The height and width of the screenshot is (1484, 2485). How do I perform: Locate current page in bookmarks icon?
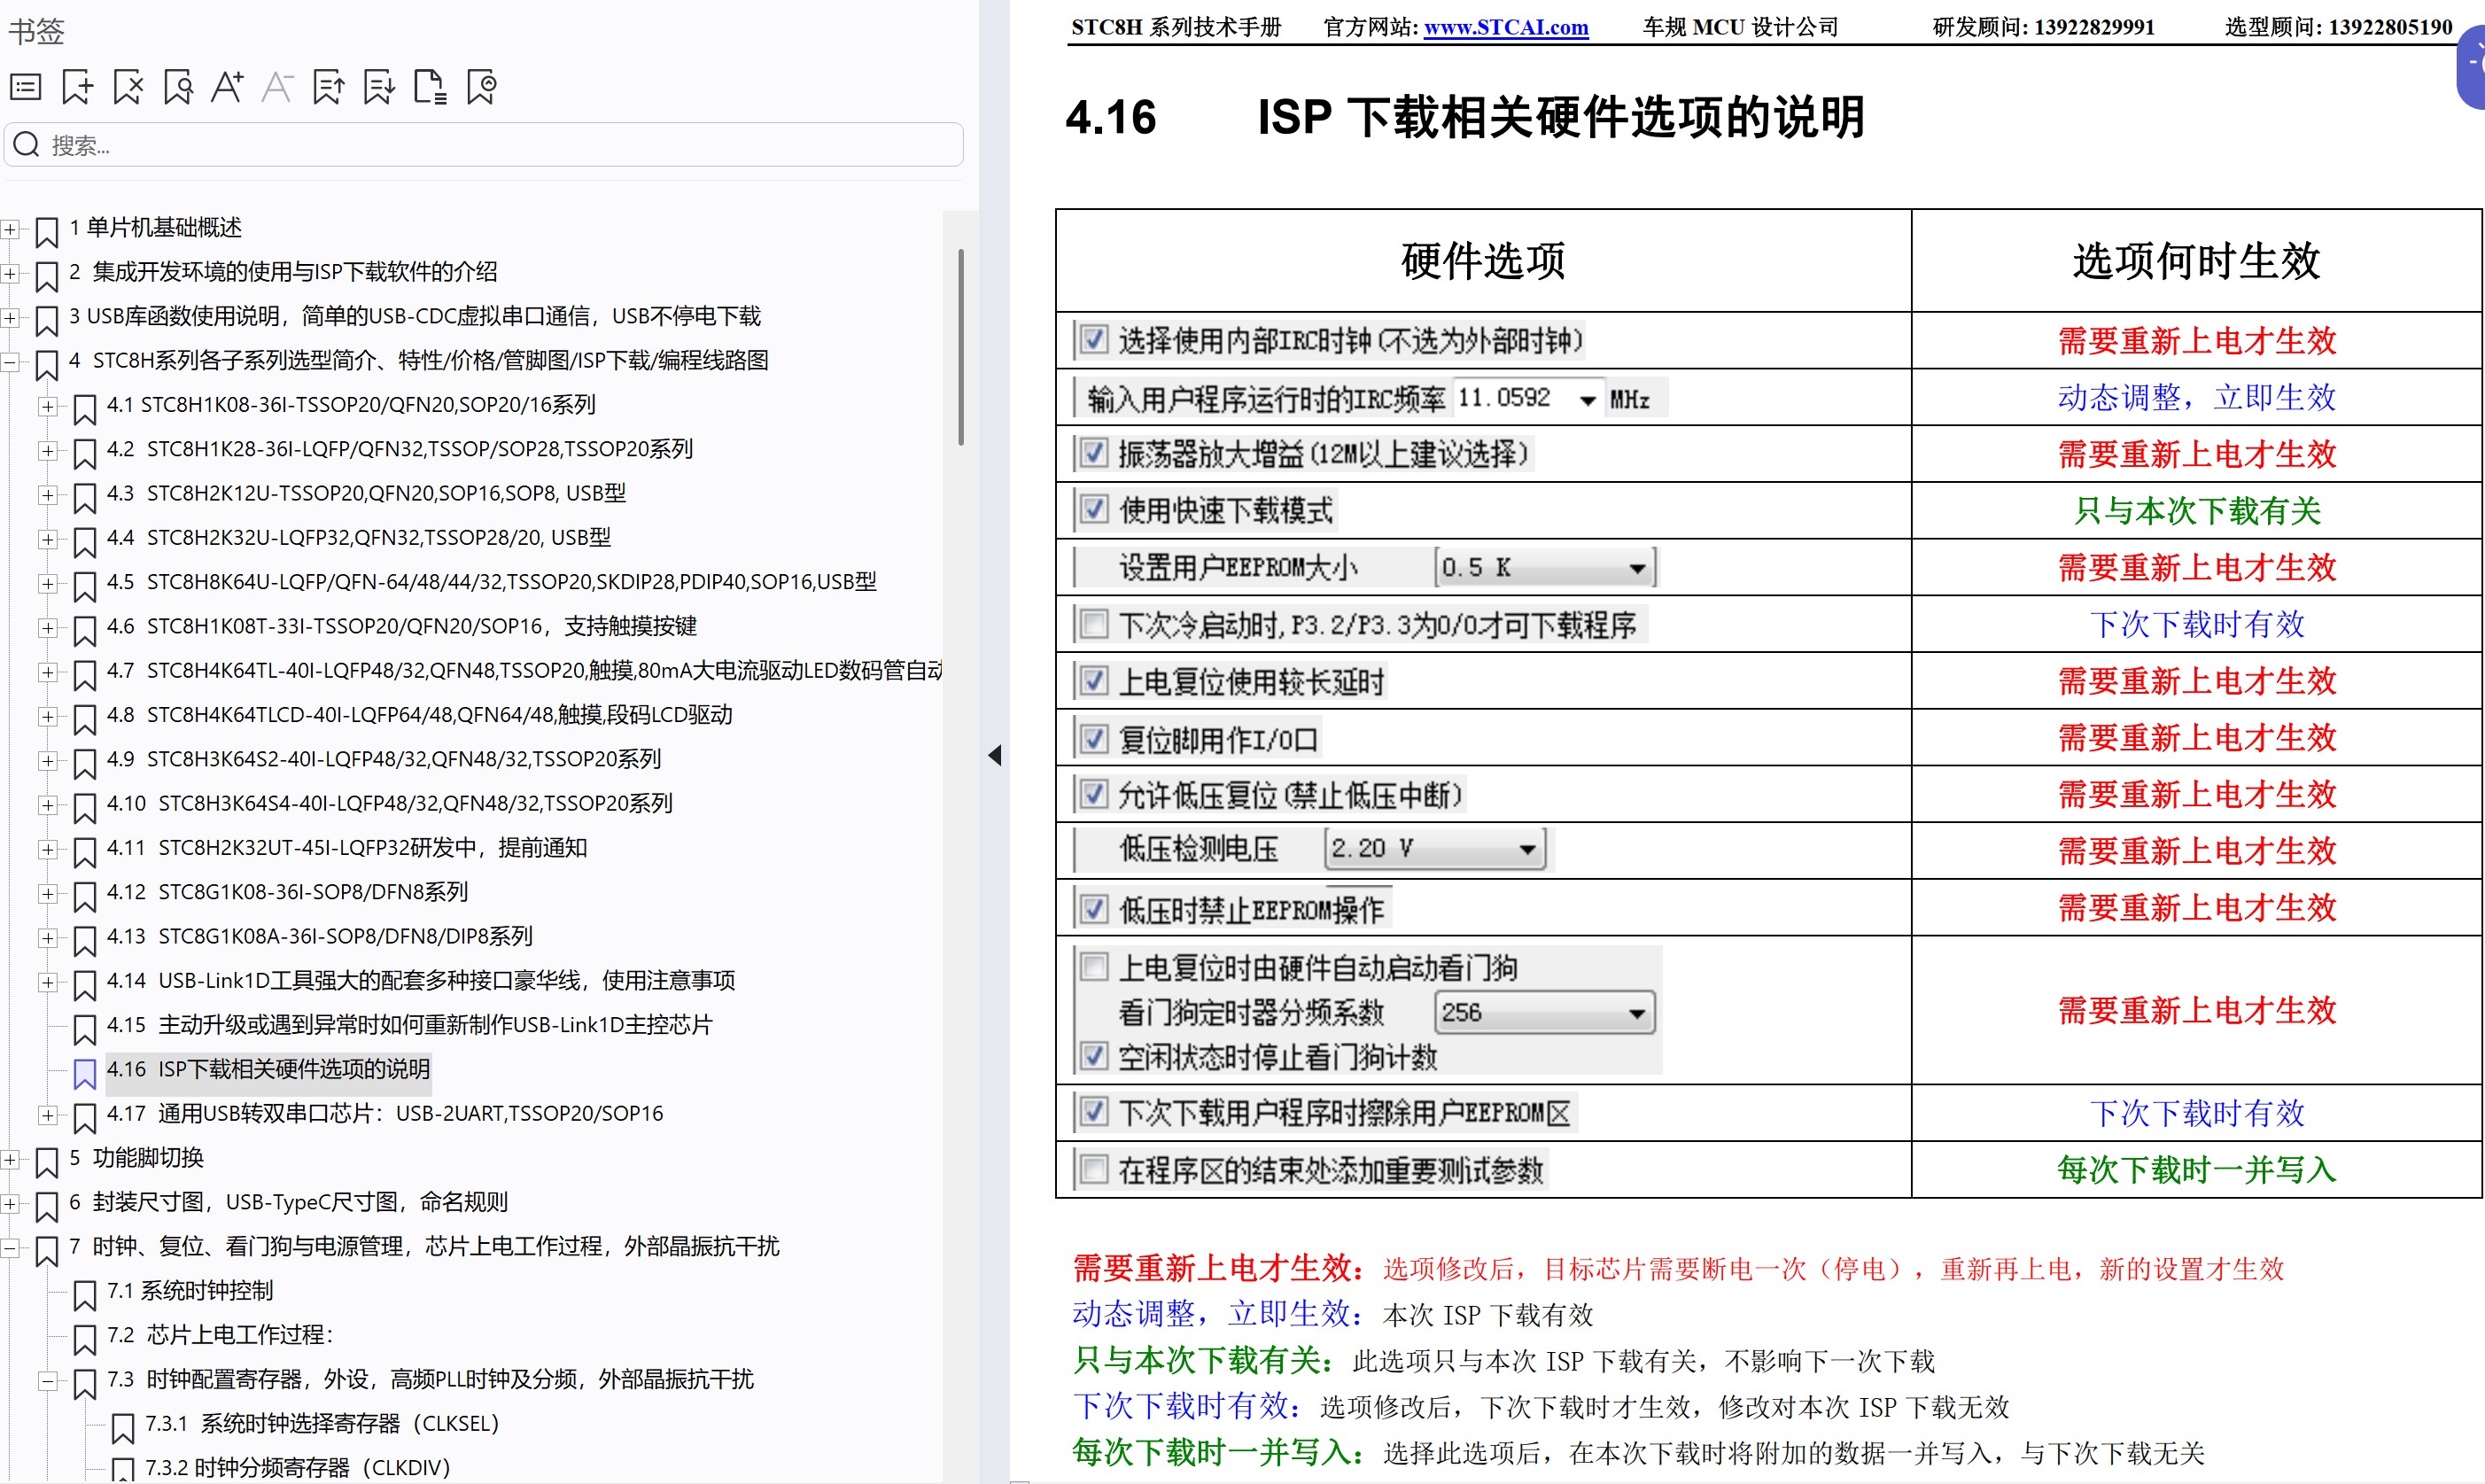(x=481, y=87)
